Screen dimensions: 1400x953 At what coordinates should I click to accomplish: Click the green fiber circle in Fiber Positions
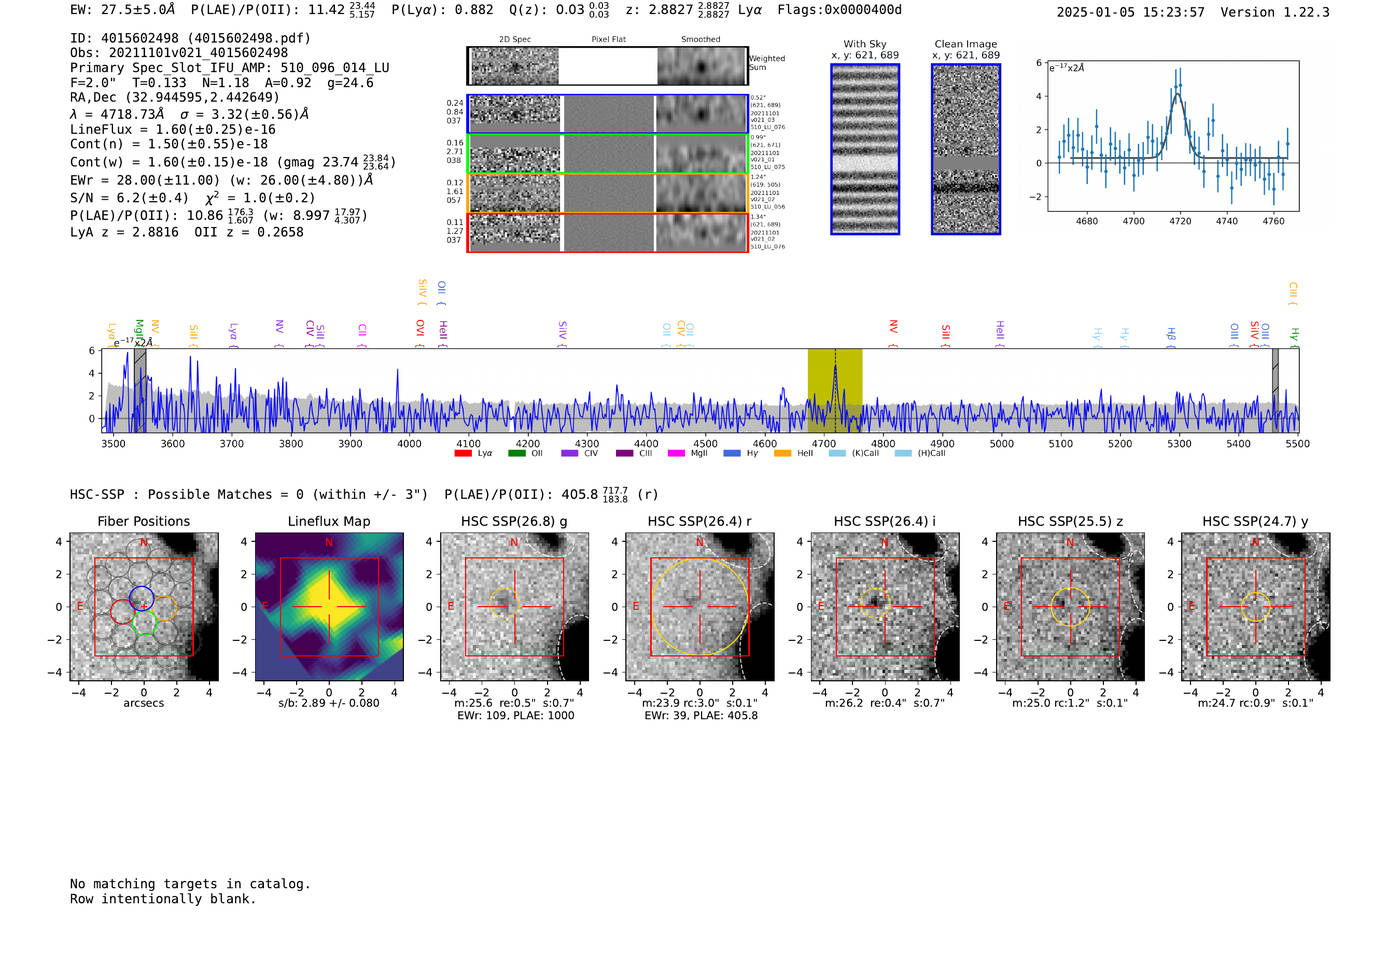(x=146, y=622)
